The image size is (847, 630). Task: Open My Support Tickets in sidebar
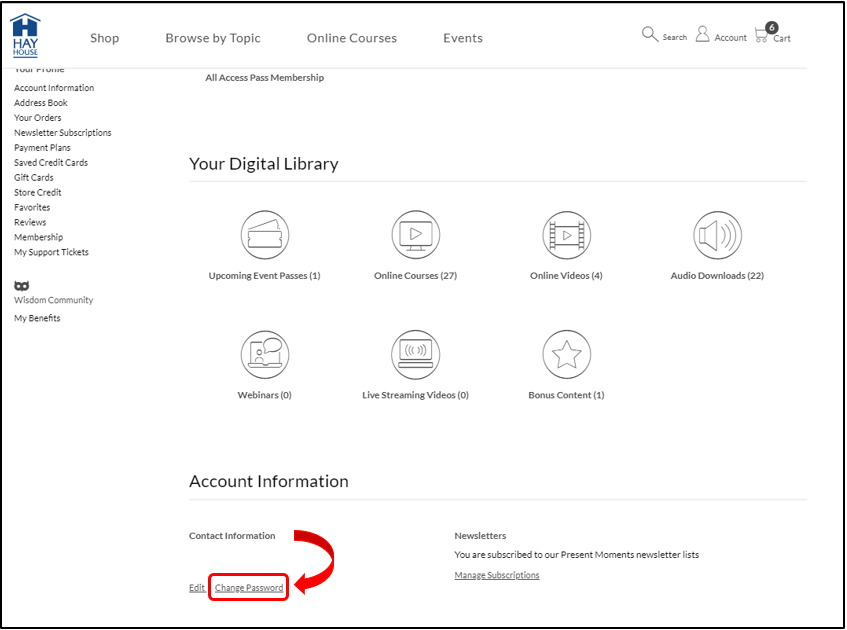[x=51, y=252]
